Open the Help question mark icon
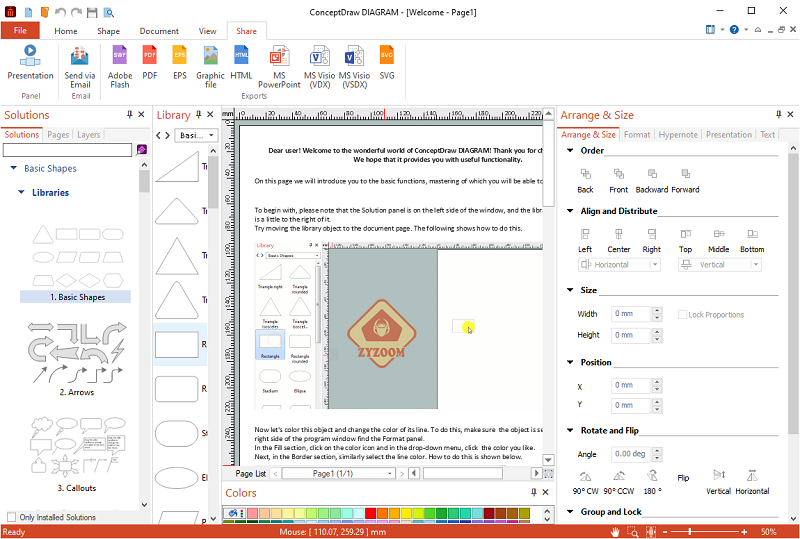Viewport: 800px width, 539px height. (x=734, y=30)
